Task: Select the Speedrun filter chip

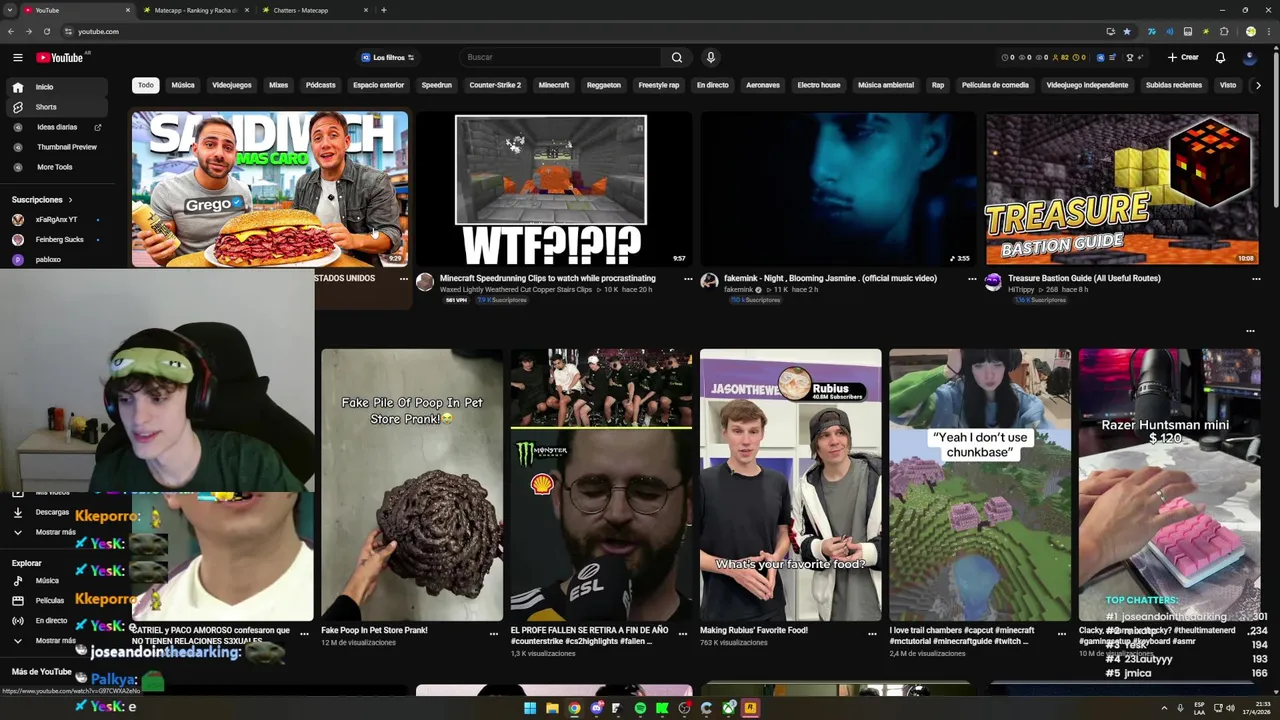Action: coord(436,85)
